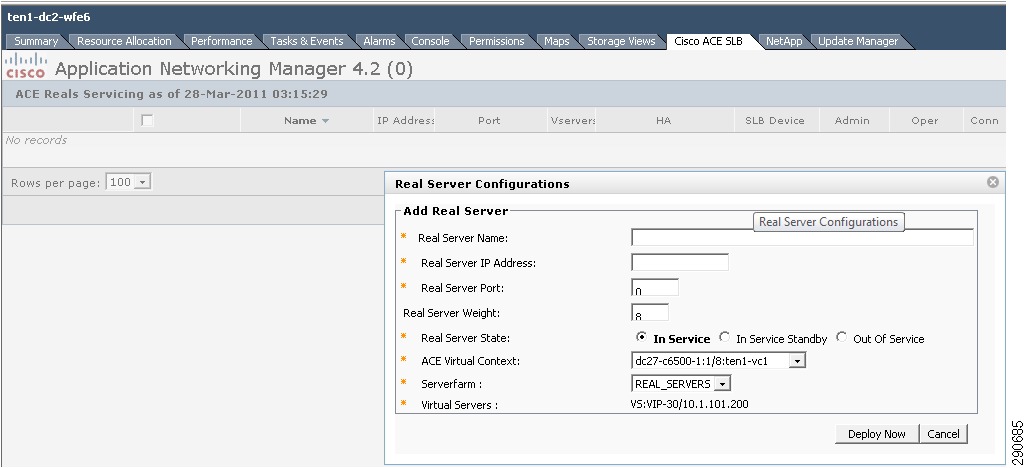Click into the Real Server Port field
Image resolution: width=1025 pixels, height=468 pixels.
655,287
